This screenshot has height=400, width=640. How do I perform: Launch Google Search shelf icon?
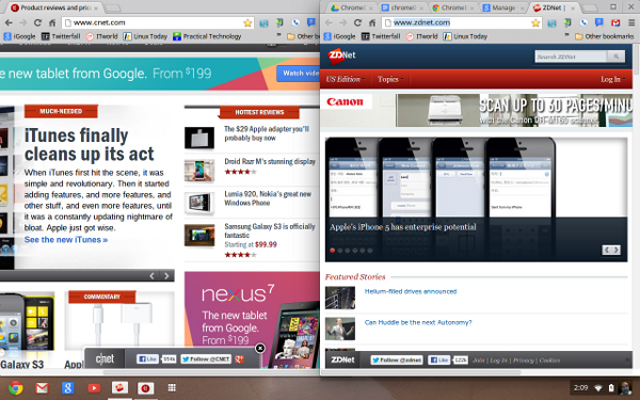[68, 388]
